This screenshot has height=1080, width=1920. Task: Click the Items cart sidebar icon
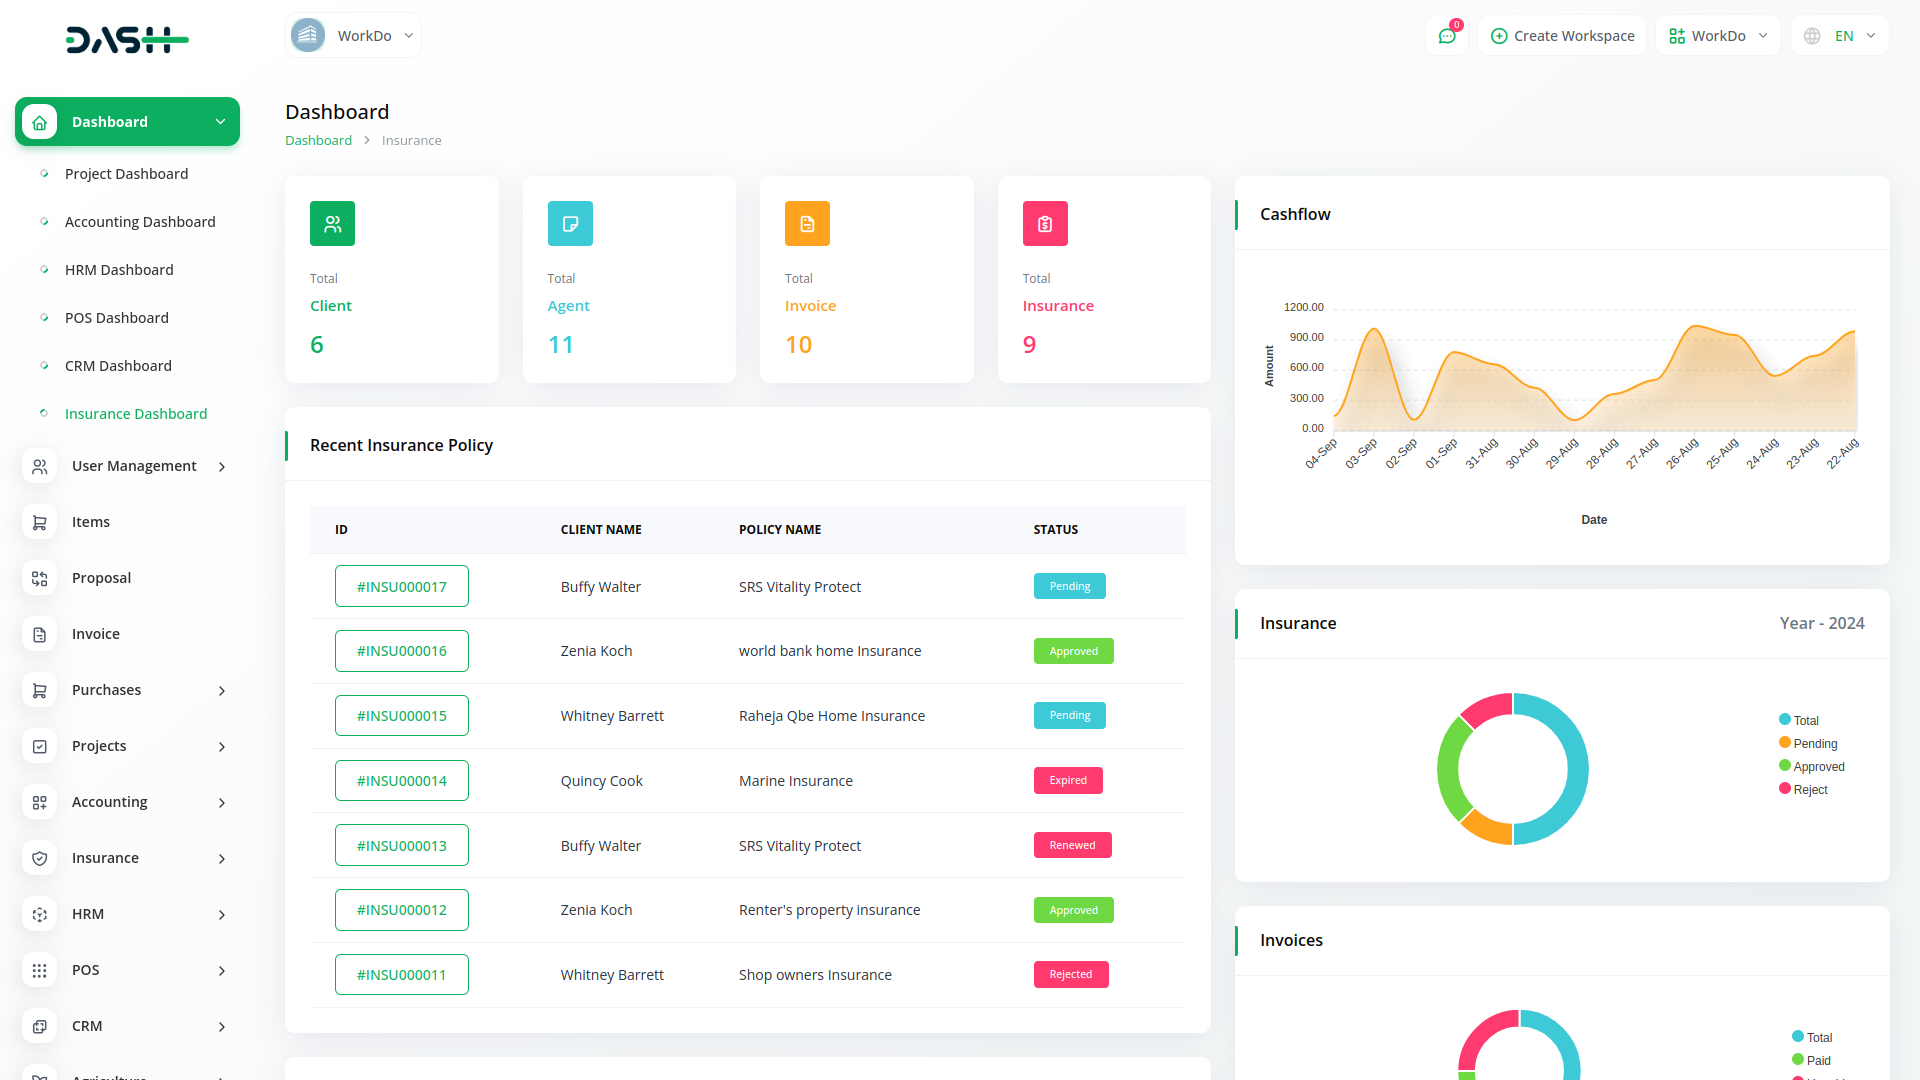coord(40,522)
